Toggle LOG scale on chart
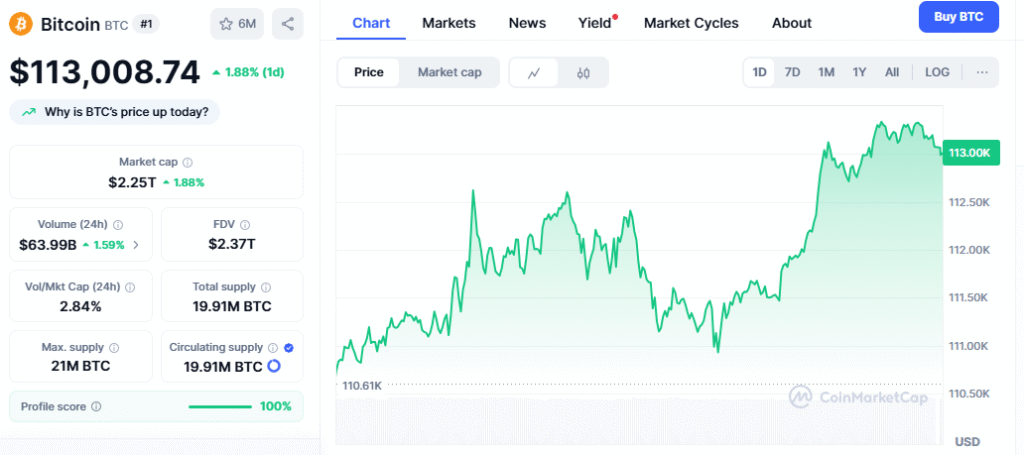Screen dimensions: 1024x455 pos(937,72)
